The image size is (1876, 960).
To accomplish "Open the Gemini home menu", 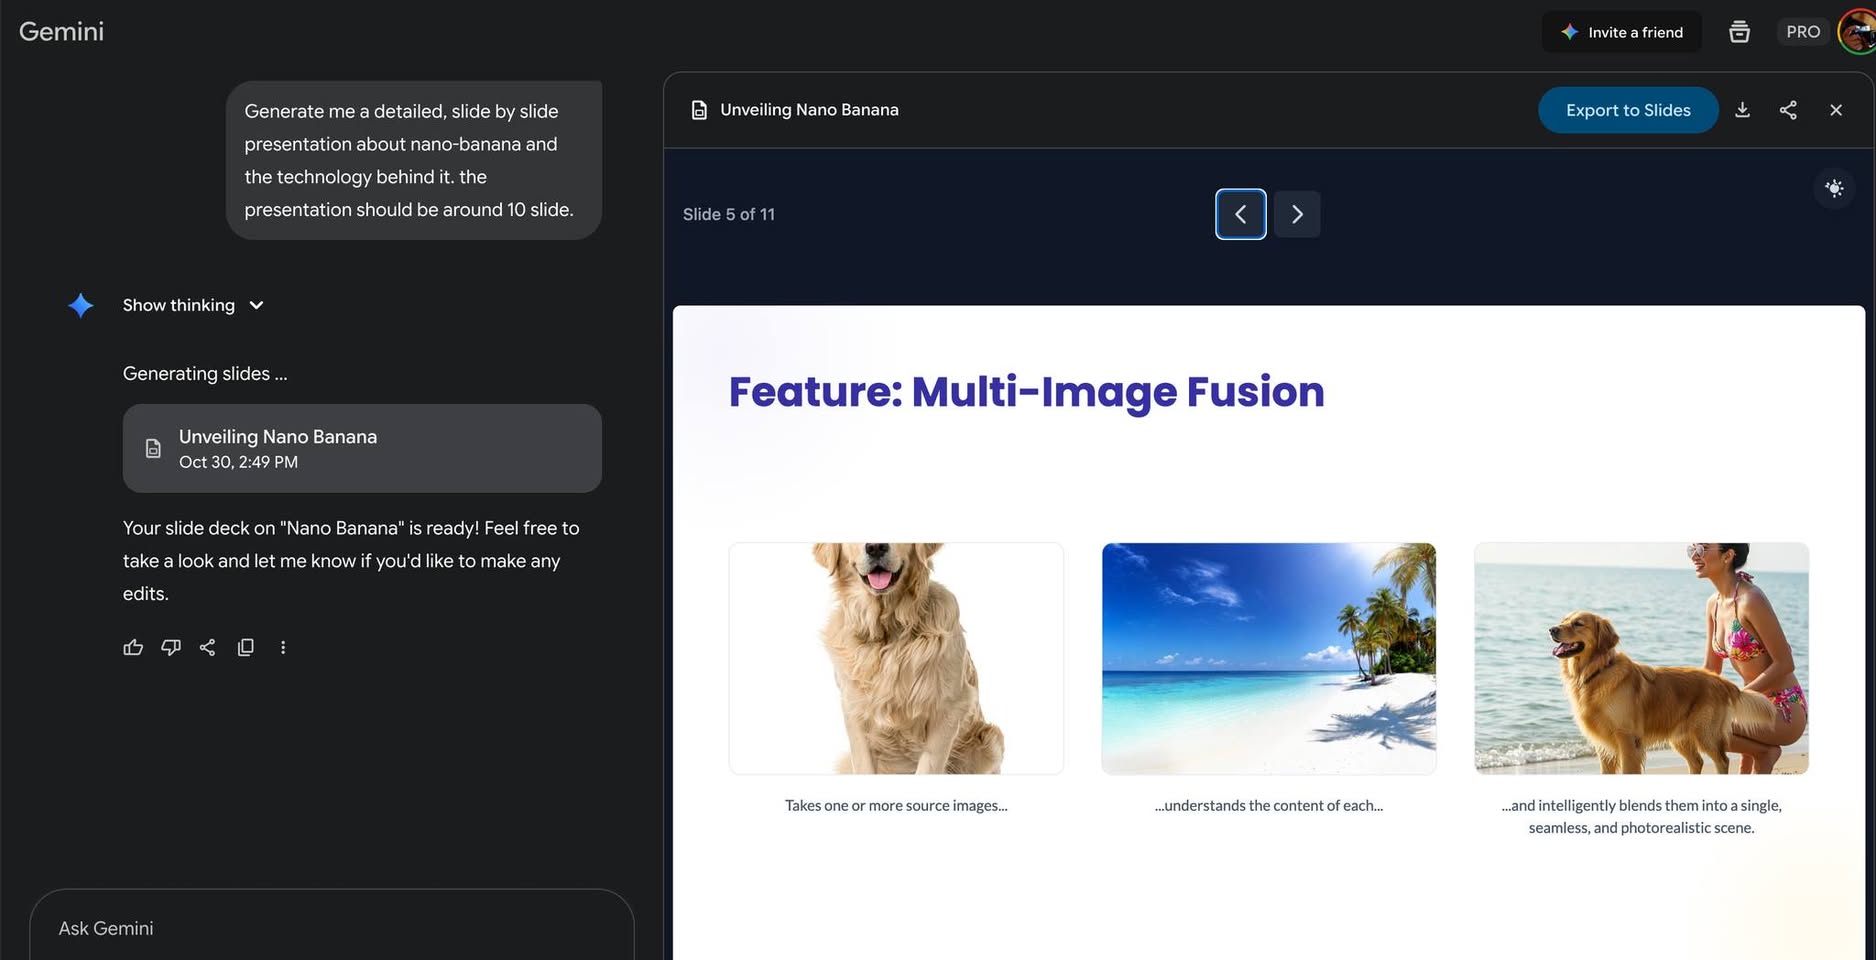I will click(x=61, y=31).
